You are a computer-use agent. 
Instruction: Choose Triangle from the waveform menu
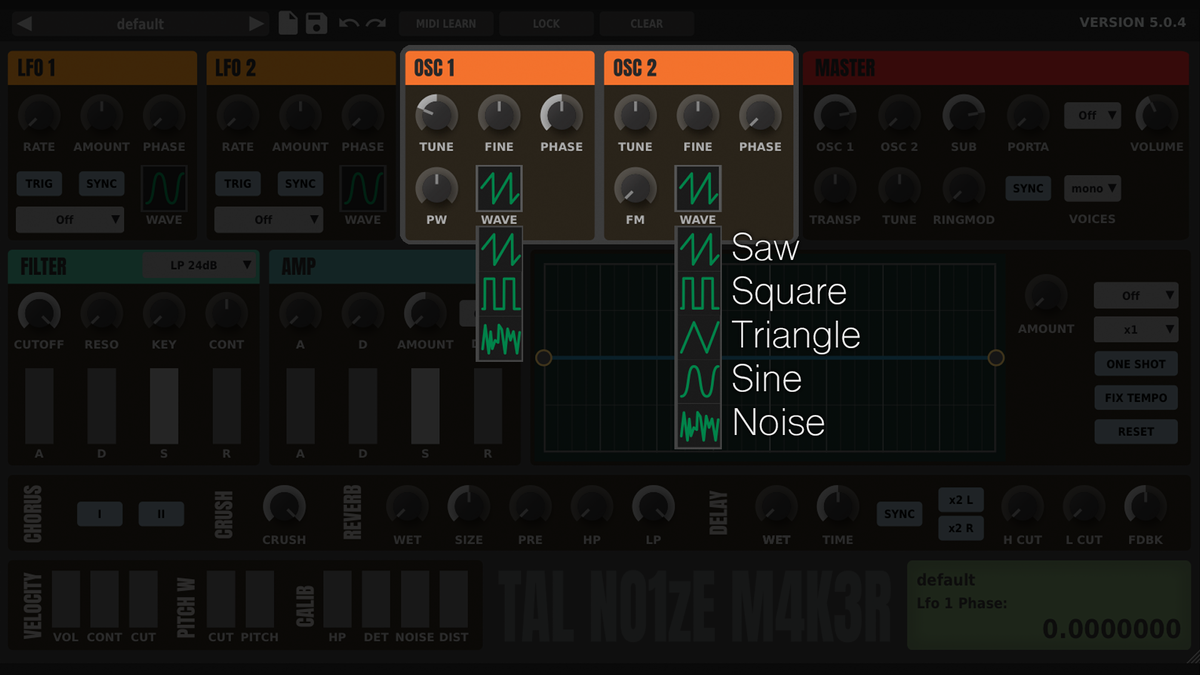coord(698,335)
